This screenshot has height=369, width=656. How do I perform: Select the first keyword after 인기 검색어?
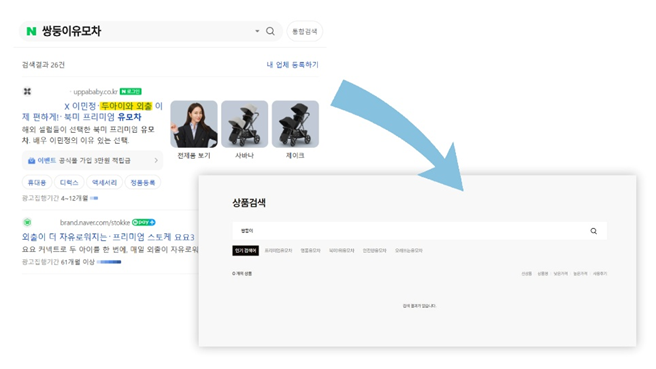(278, 251)
